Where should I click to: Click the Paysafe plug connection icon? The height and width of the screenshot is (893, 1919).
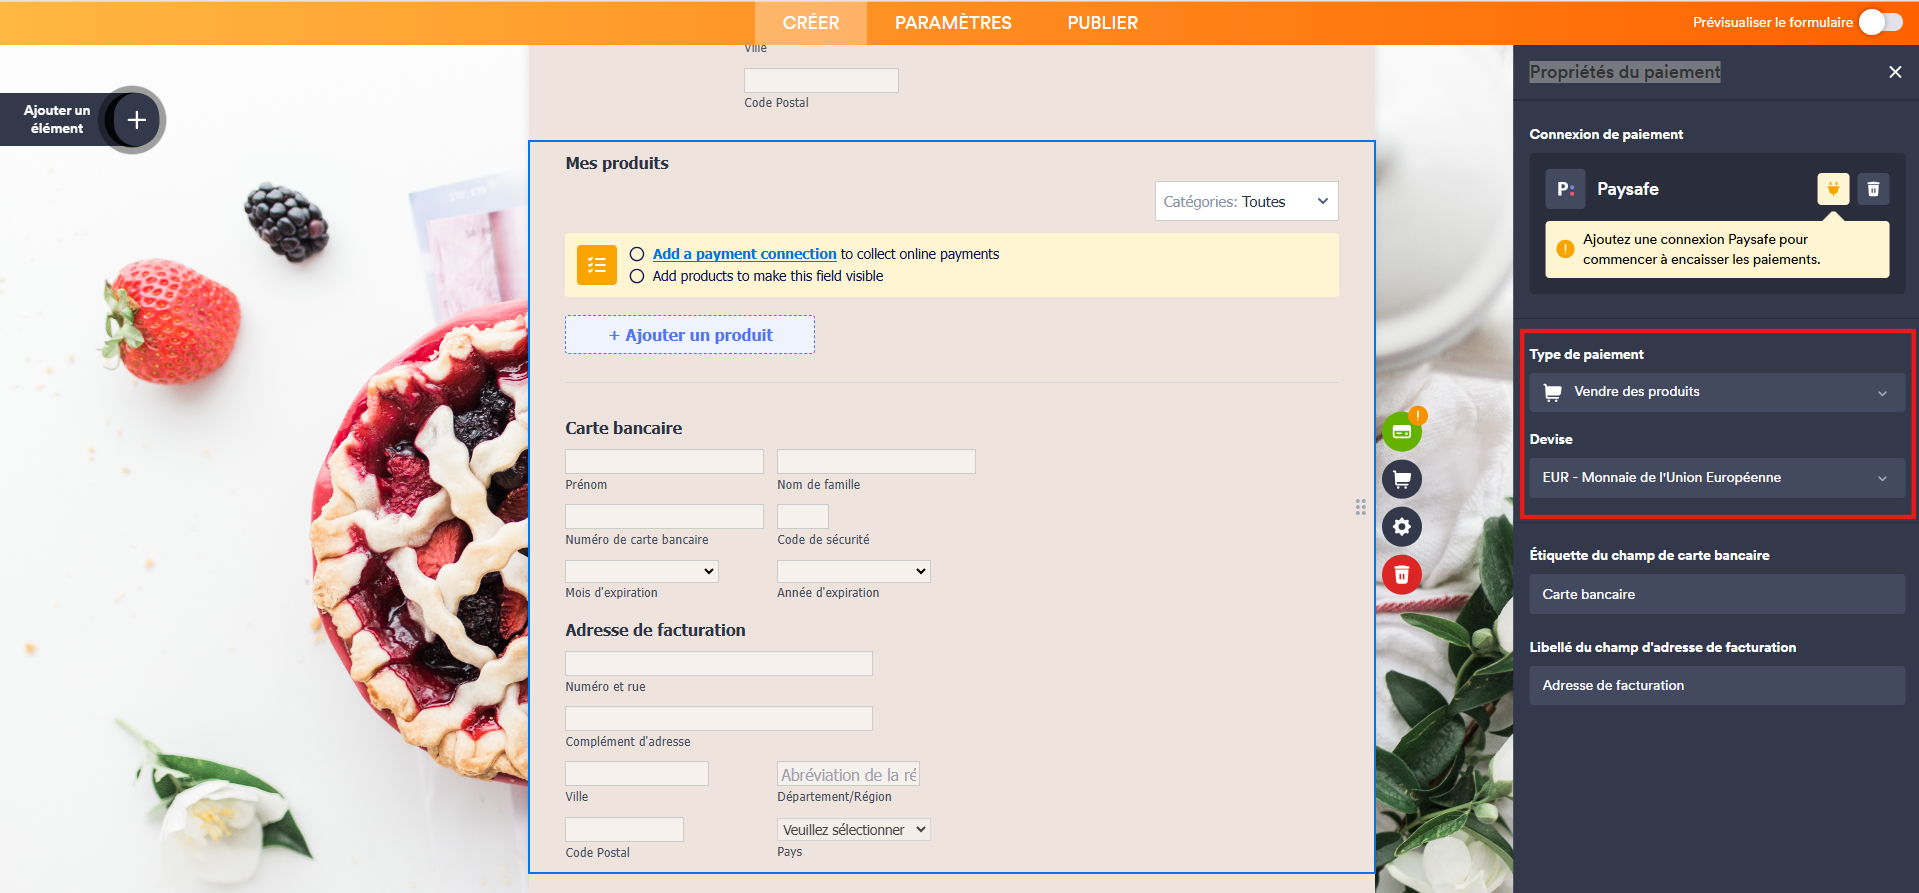(1833, 188)
